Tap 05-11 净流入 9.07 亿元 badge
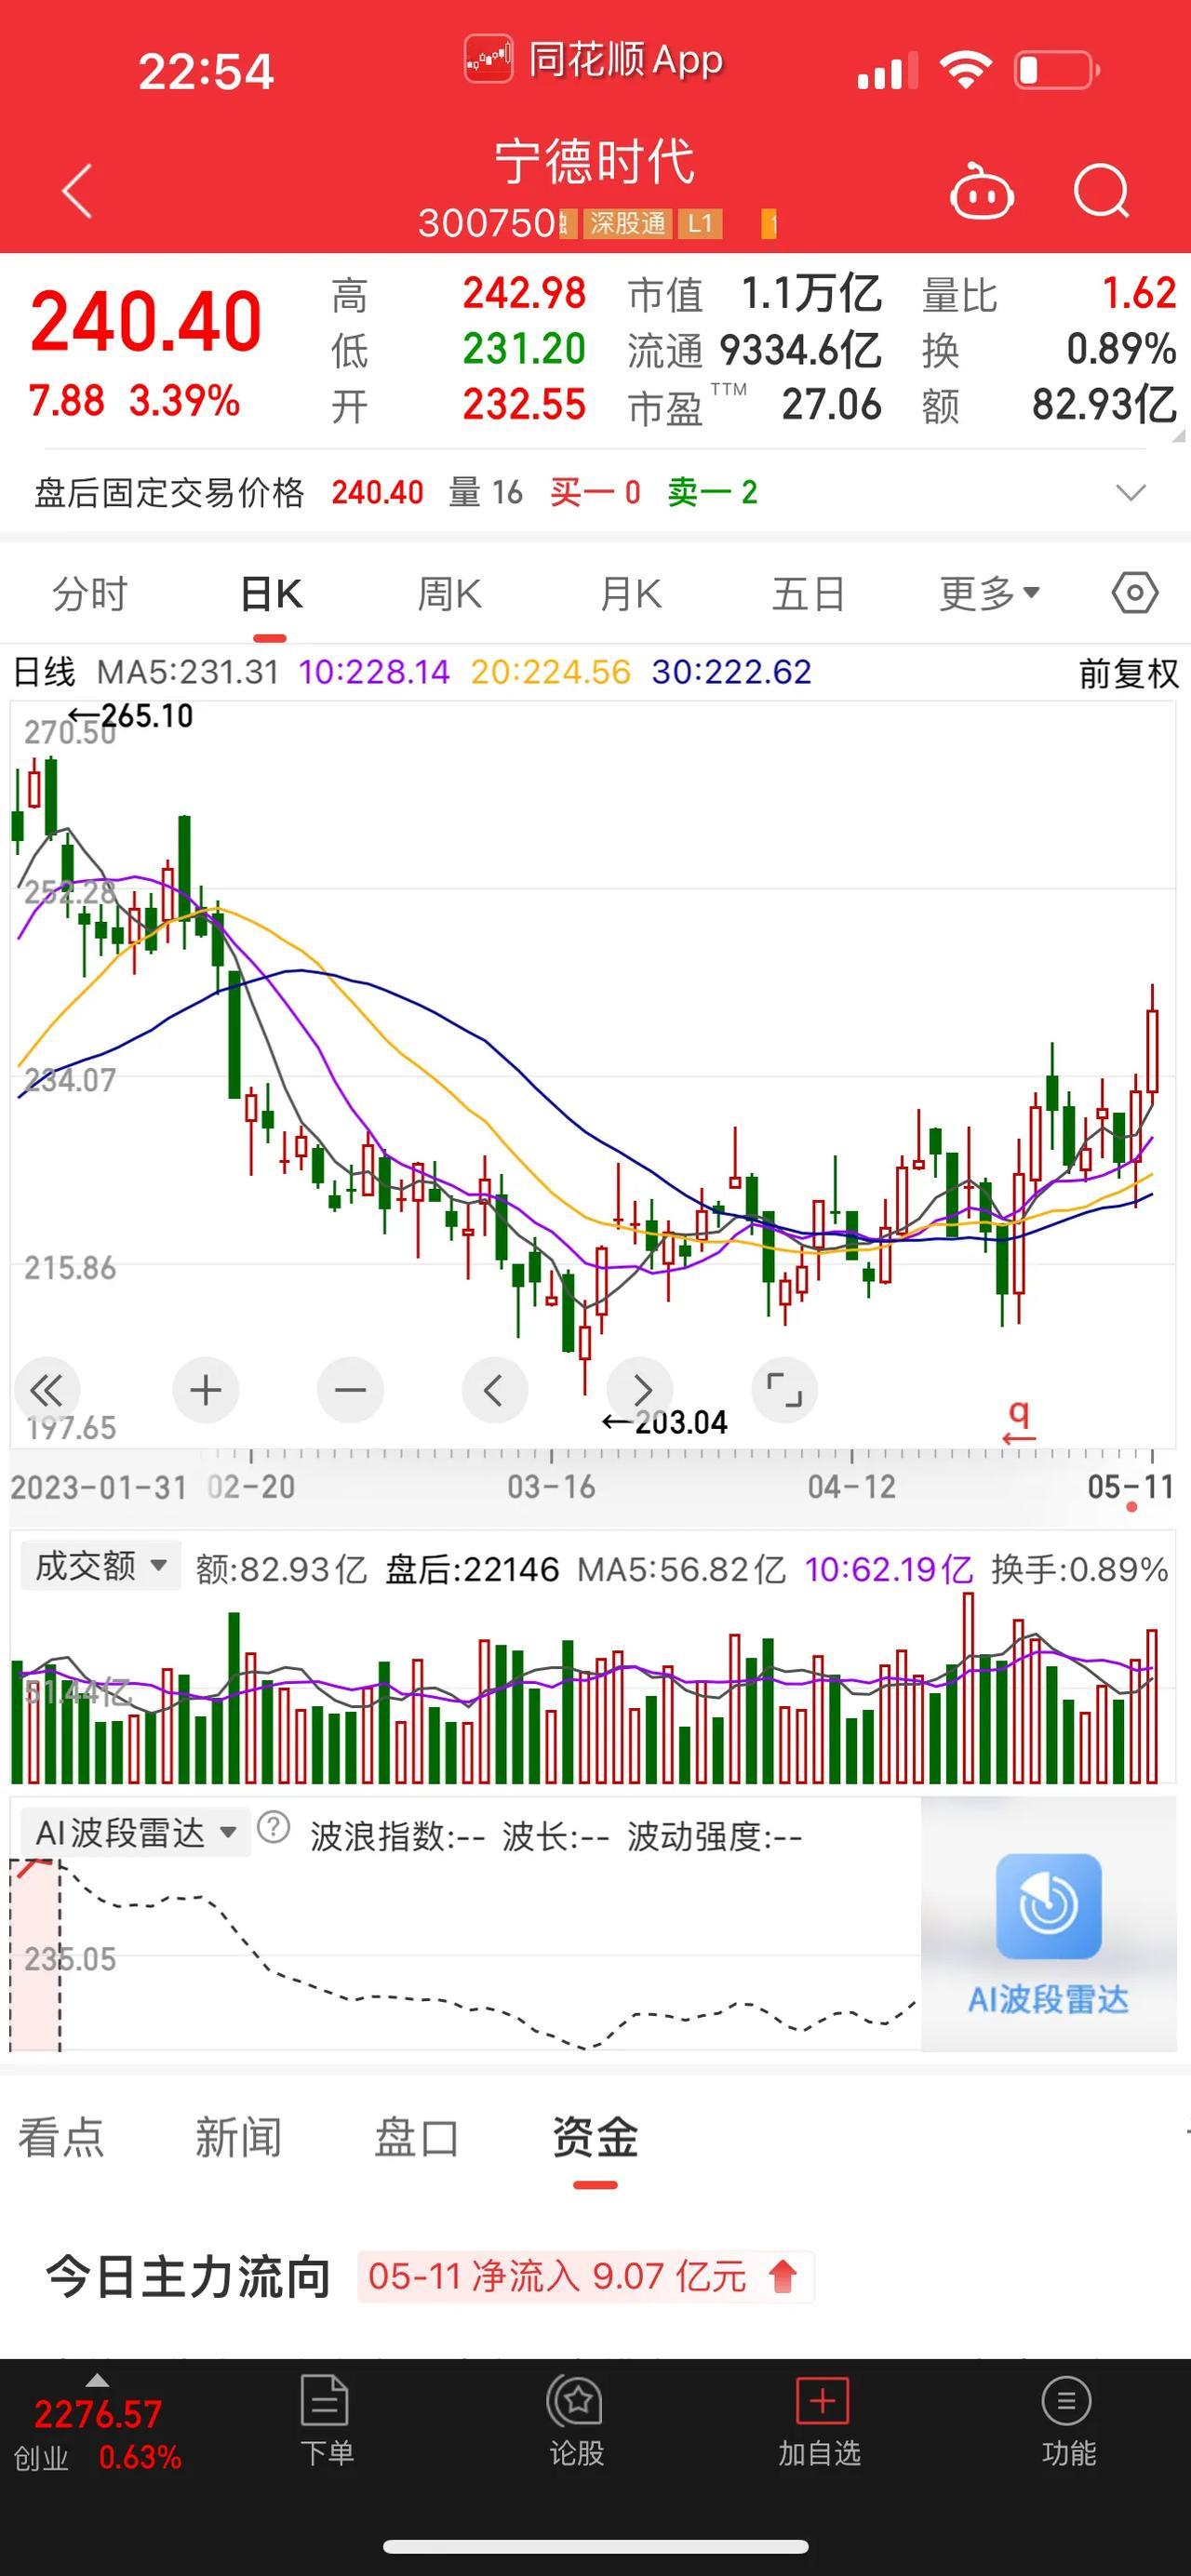 (586, 2276)
